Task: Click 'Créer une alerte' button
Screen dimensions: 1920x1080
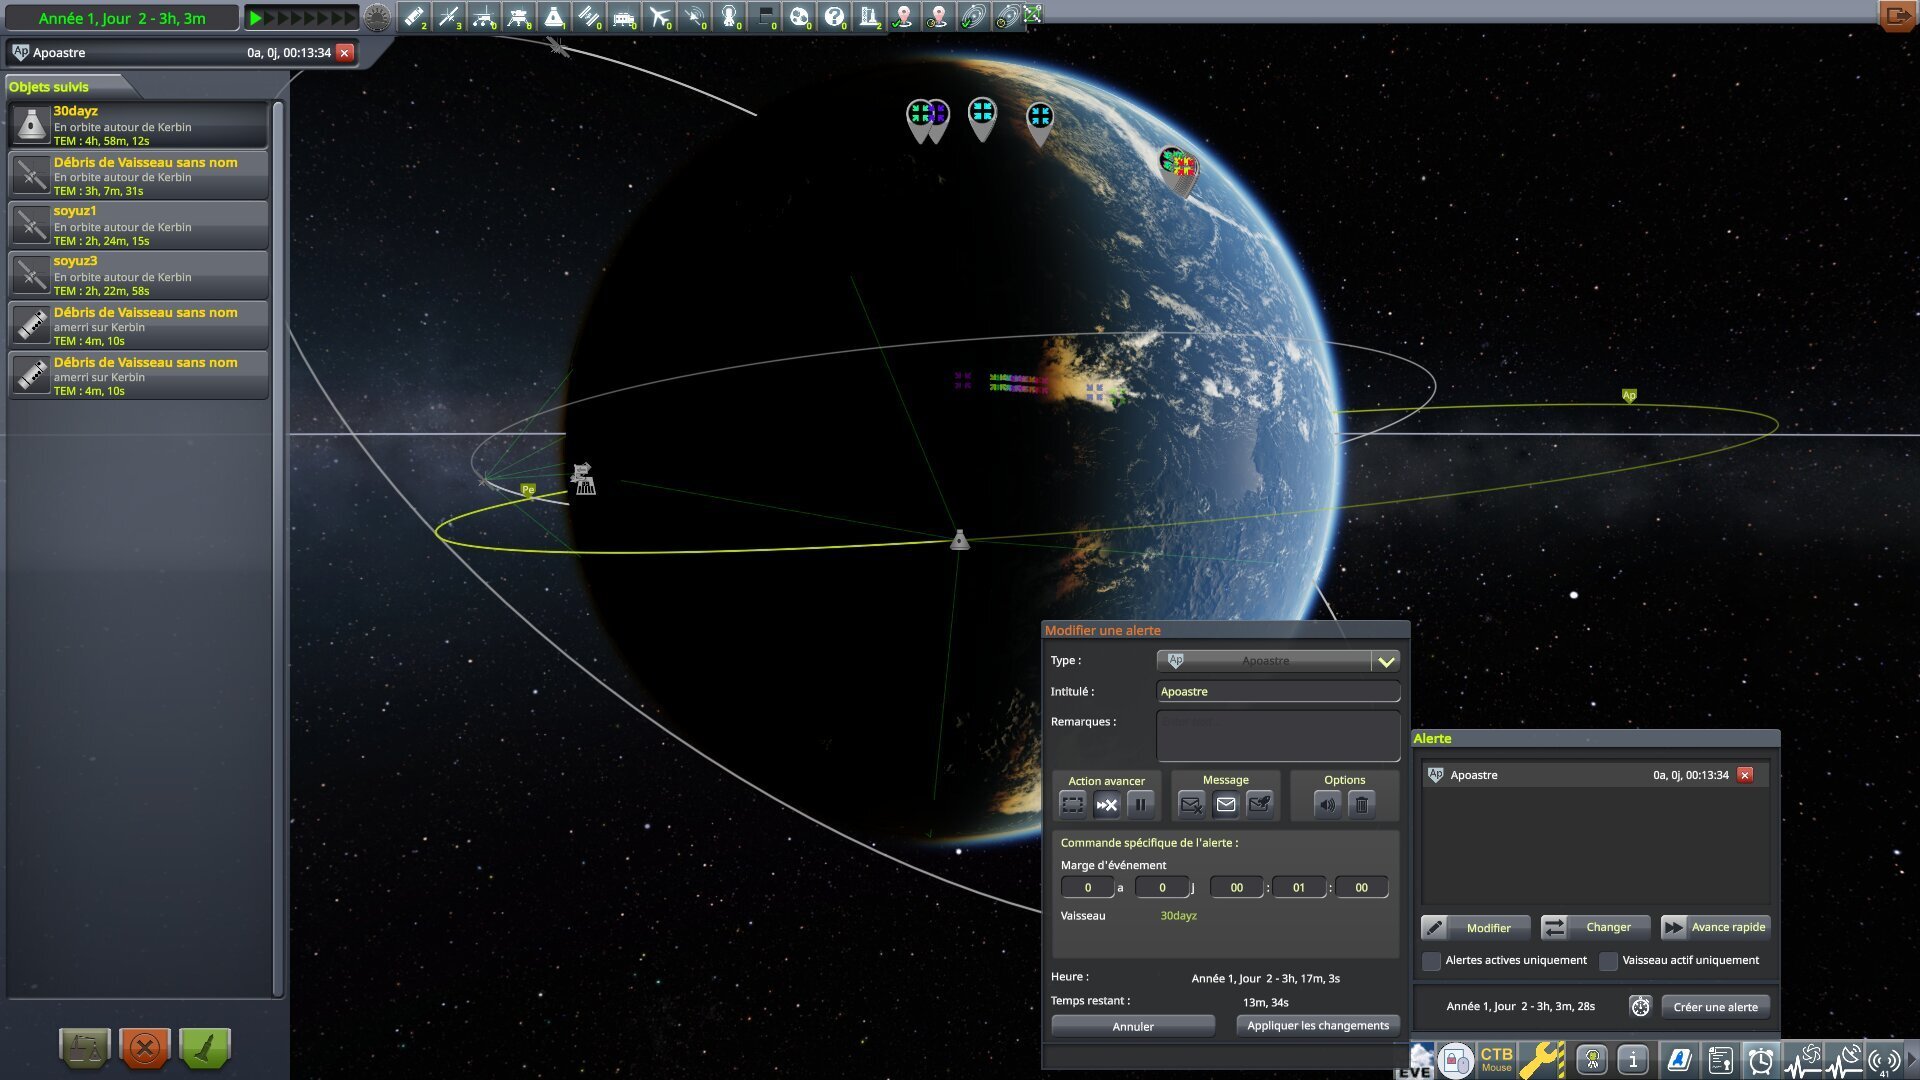Action: pyautogui.click(x=1715, y=1007)
